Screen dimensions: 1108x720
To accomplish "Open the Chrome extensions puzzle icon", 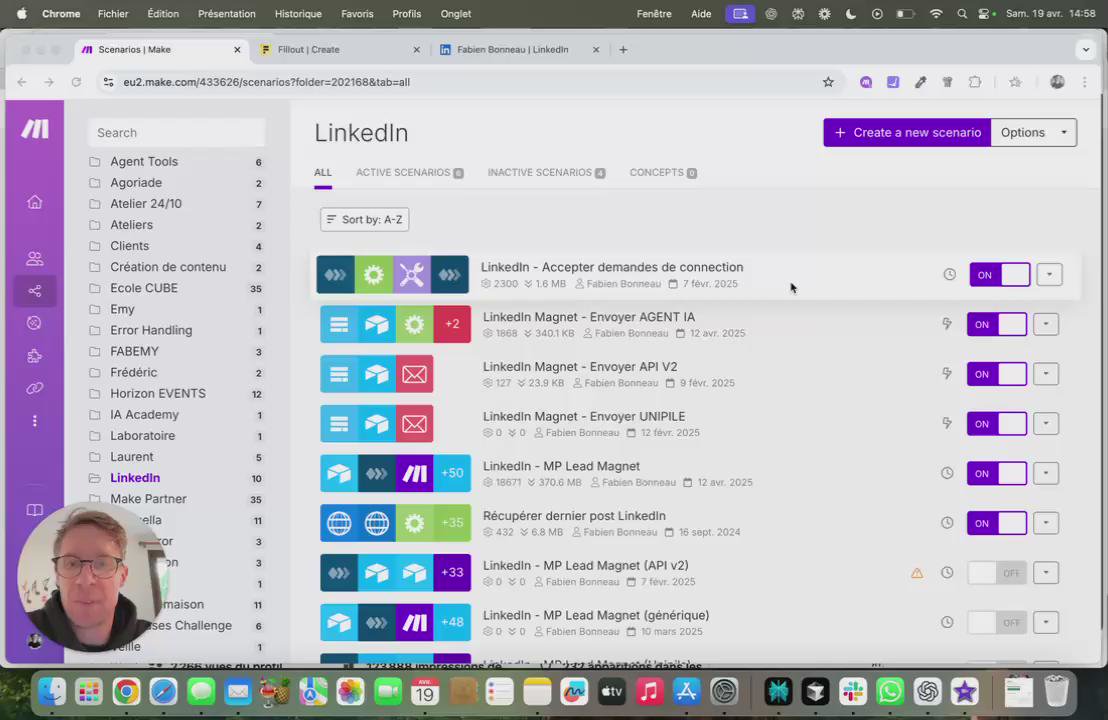I will [974, 82].
